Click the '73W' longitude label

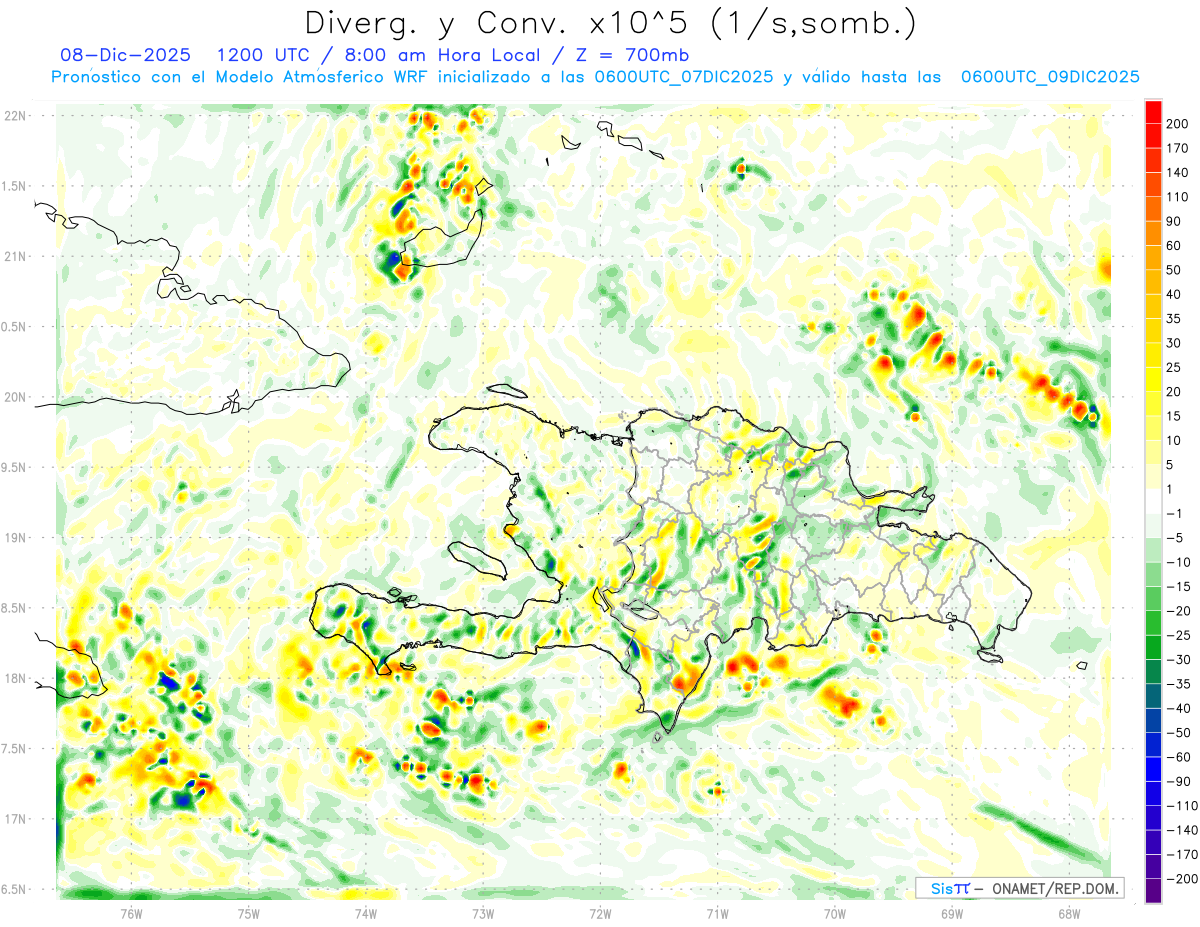pyautogui.click(x=482, y=913)
